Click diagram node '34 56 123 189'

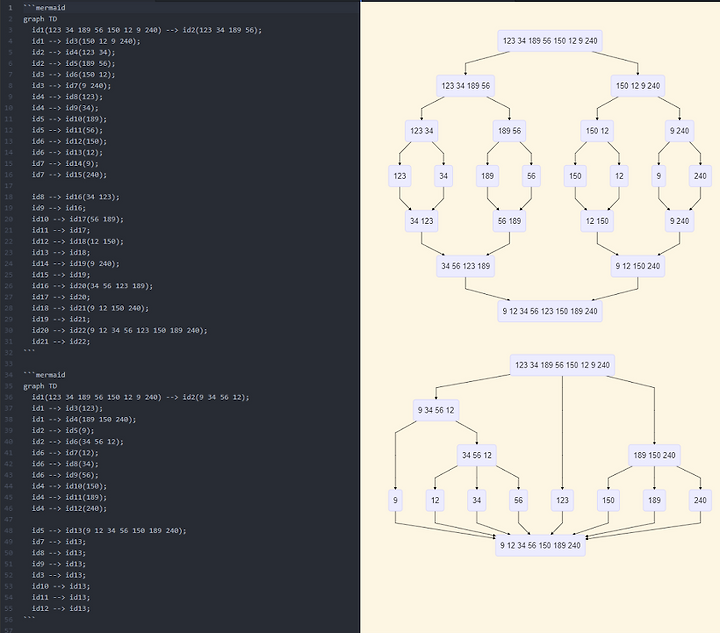click(465, 266)
